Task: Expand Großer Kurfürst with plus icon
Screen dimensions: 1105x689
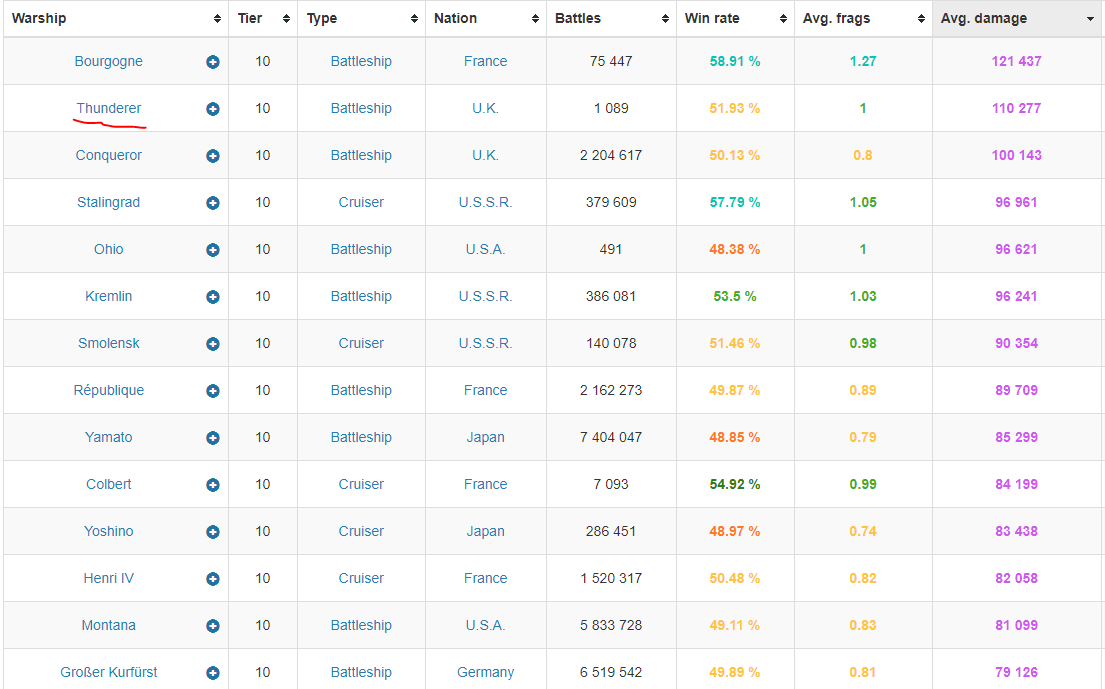Action: [212, 673]
